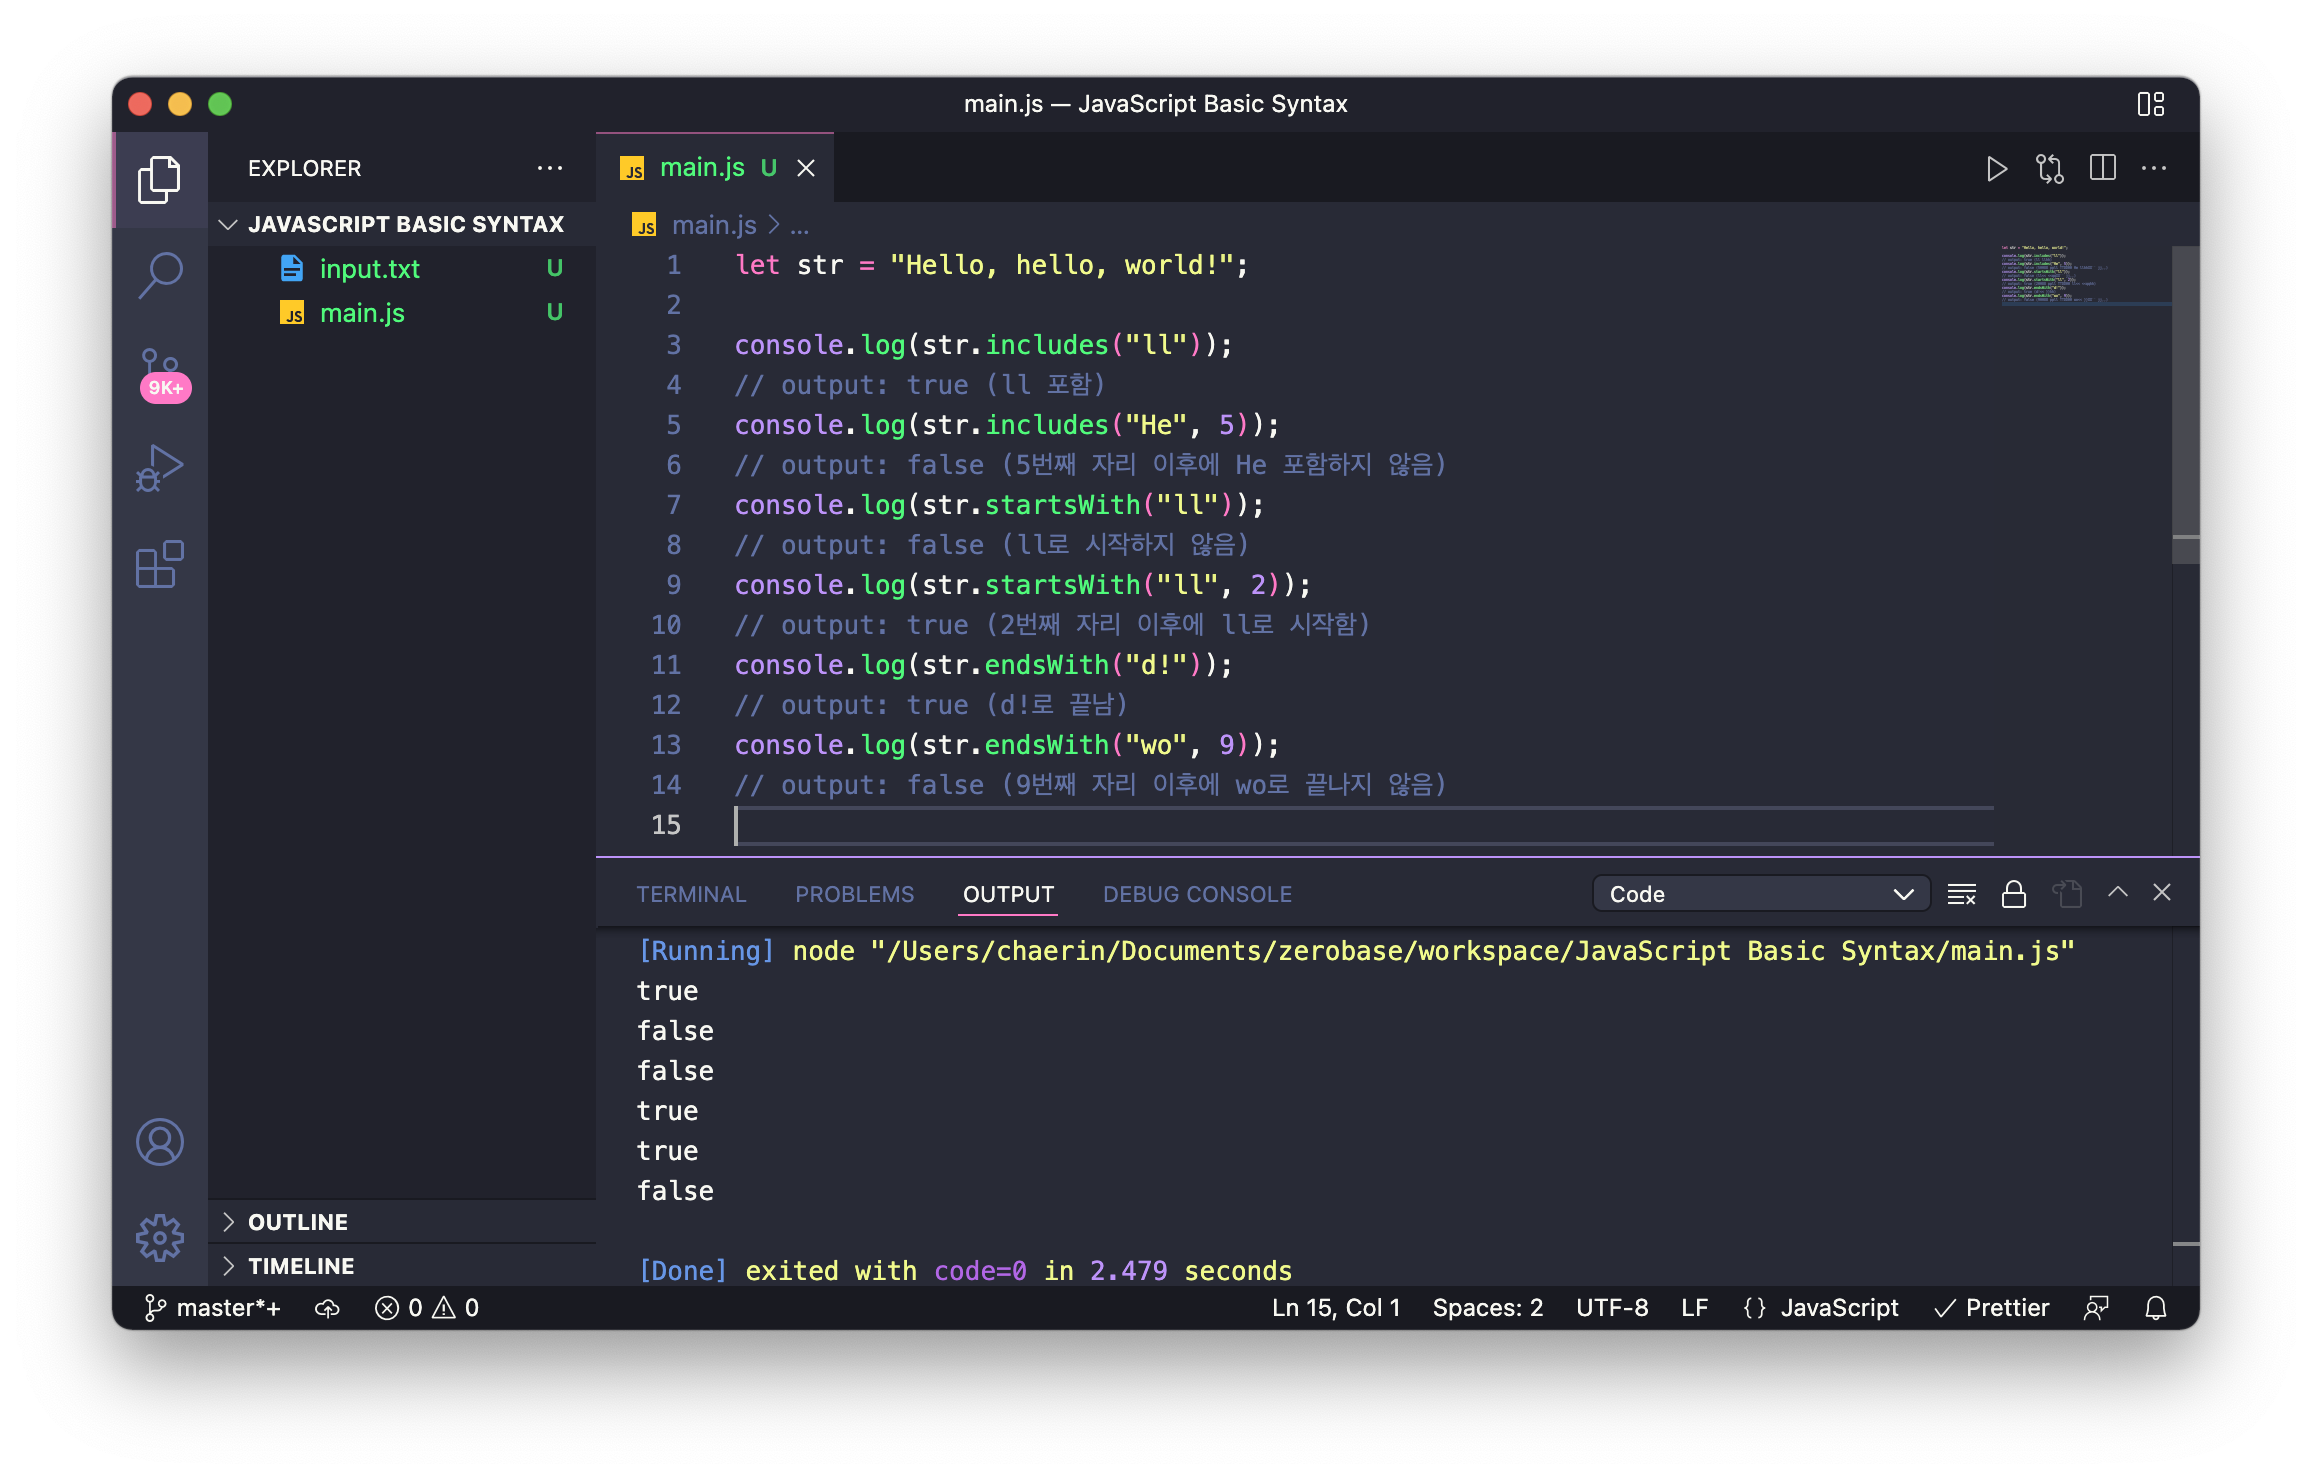Image resolution: width=2312 pixels, height=1478 pixels.
Task: Clear the output panel contents
Action: [1961, 894]
